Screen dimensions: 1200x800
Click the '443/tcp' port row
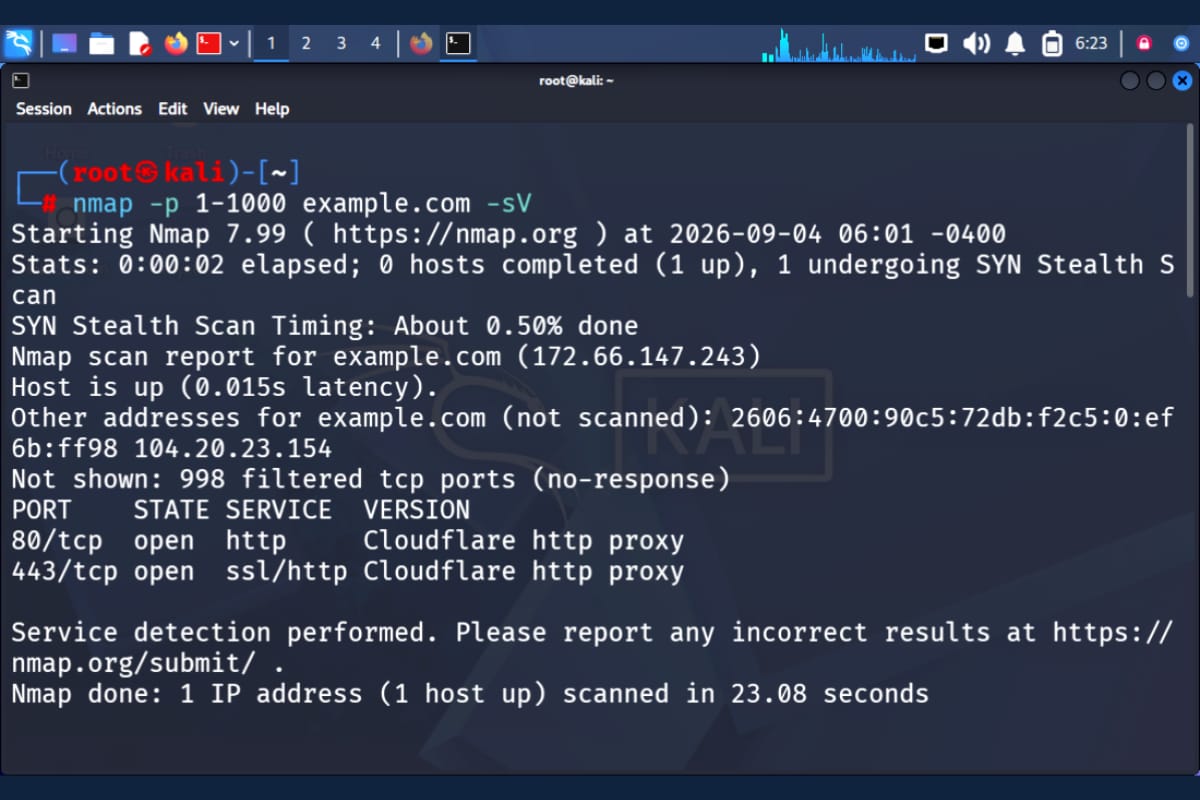point(348,572)
